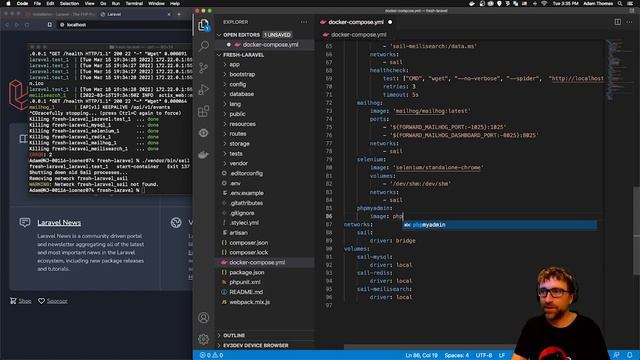This screenshot has width=640, height=360.
Task: Open Accounts icon in activity bar
Action: [x=204, y=318]
